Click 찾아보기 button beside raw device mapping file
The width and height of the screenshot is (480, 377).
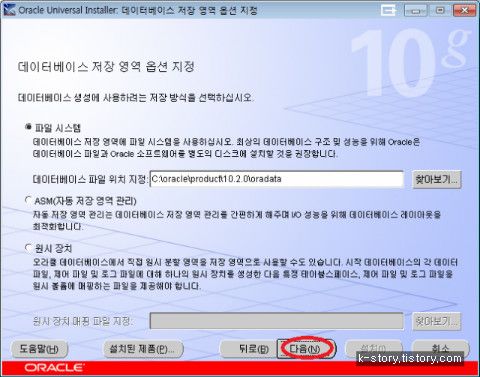click(437, 321)
